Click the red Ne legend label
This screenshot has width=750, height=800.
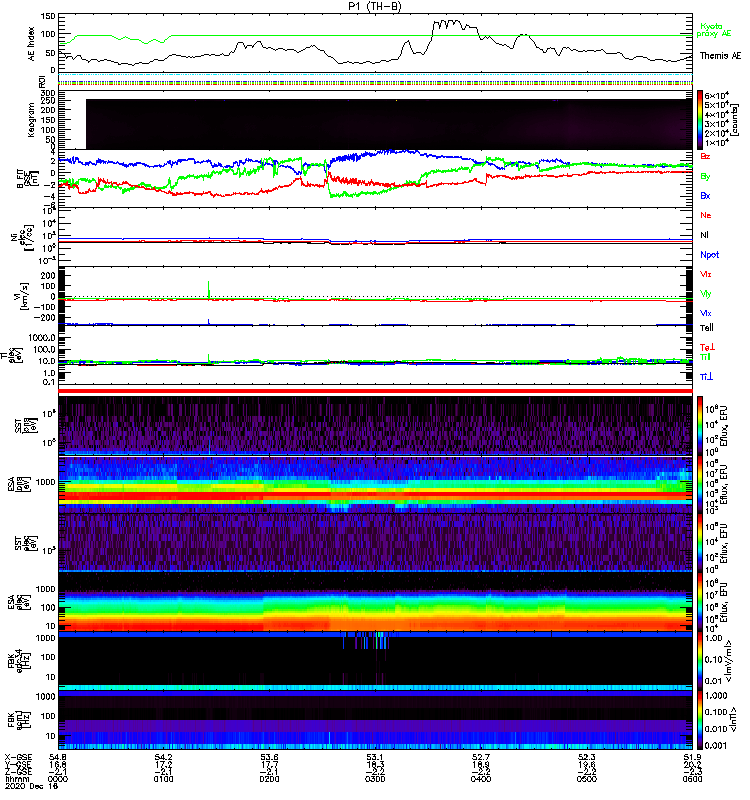[706, 216]
